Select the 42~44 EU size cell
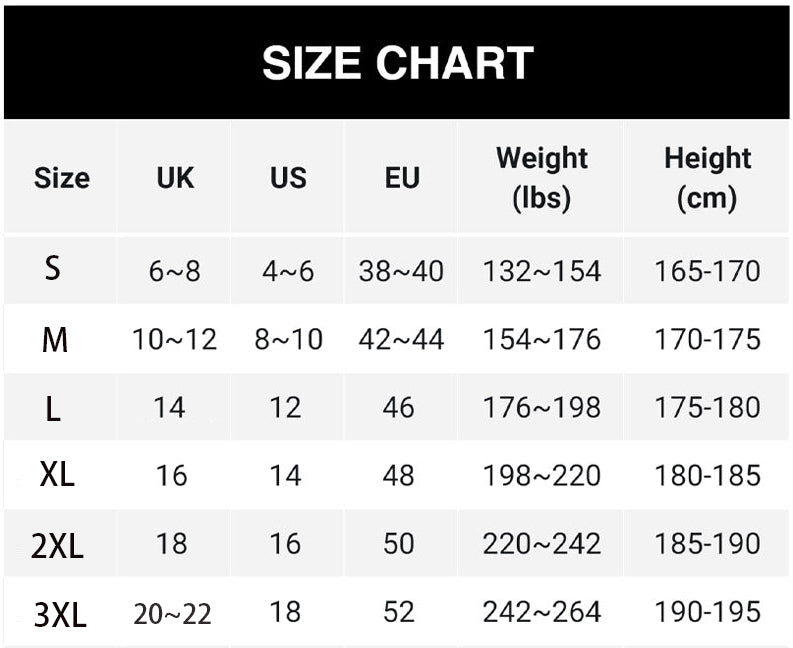This screenshot has height=648, width=793. [401, 339]
